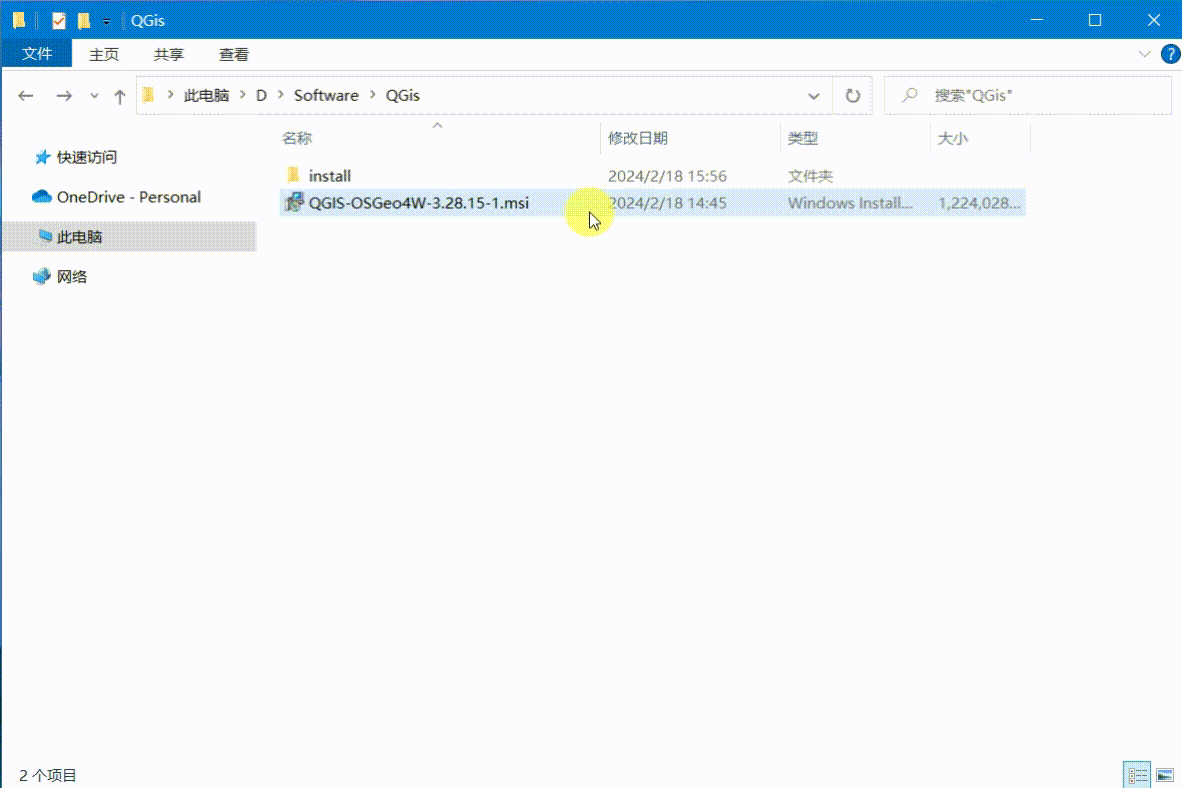Open the recent locations dropdown arrow

94,96
